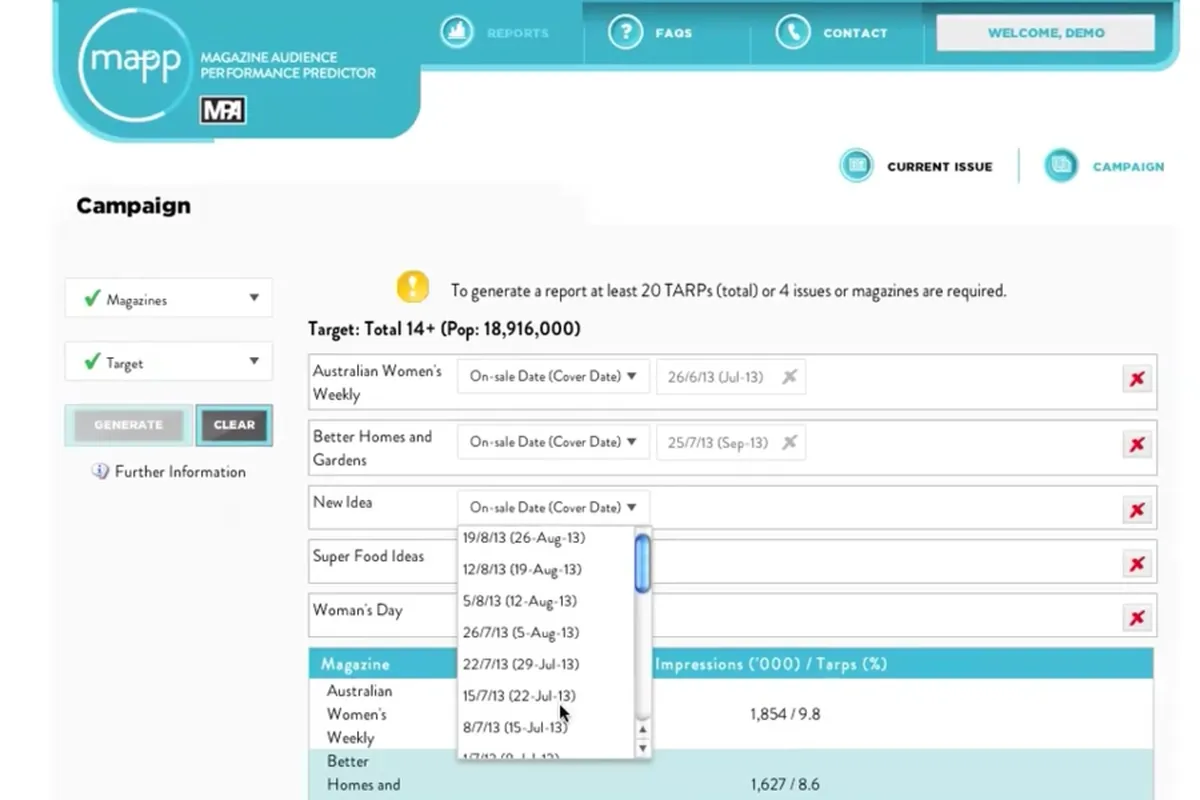Clear the 25/7/13 (Sep-13) date chip
Image resolution: width=1200 pixels, height=800 pixels.
point(789,442)
